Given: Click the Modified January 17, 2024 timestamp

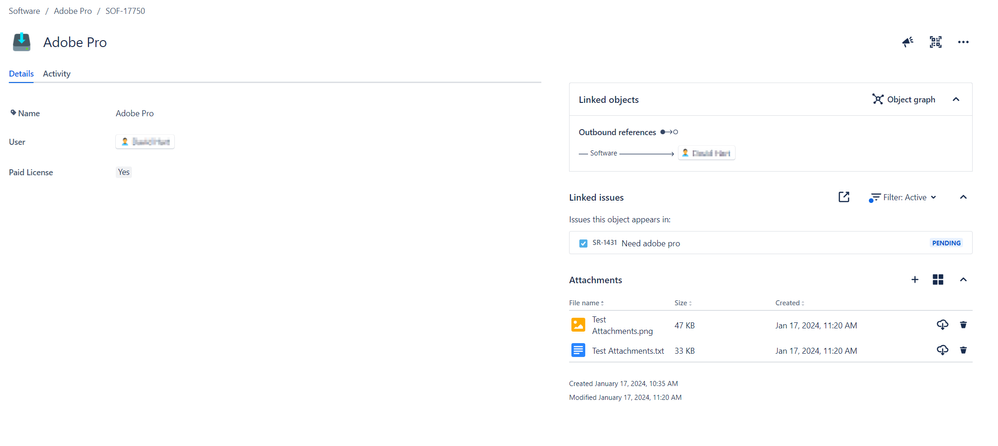Looking at the screenshot, I should click(625, 397).
